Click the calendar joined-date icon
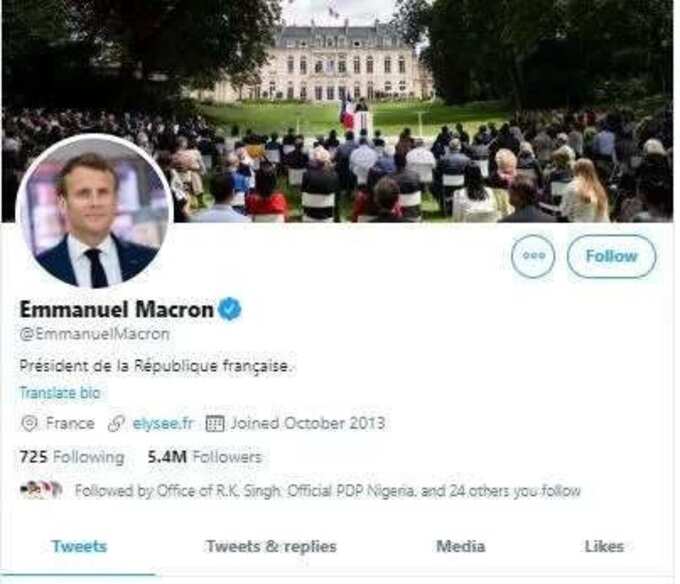Image resolution: width=680 pixels, height=584 pixels. click(x=215, y=424)
